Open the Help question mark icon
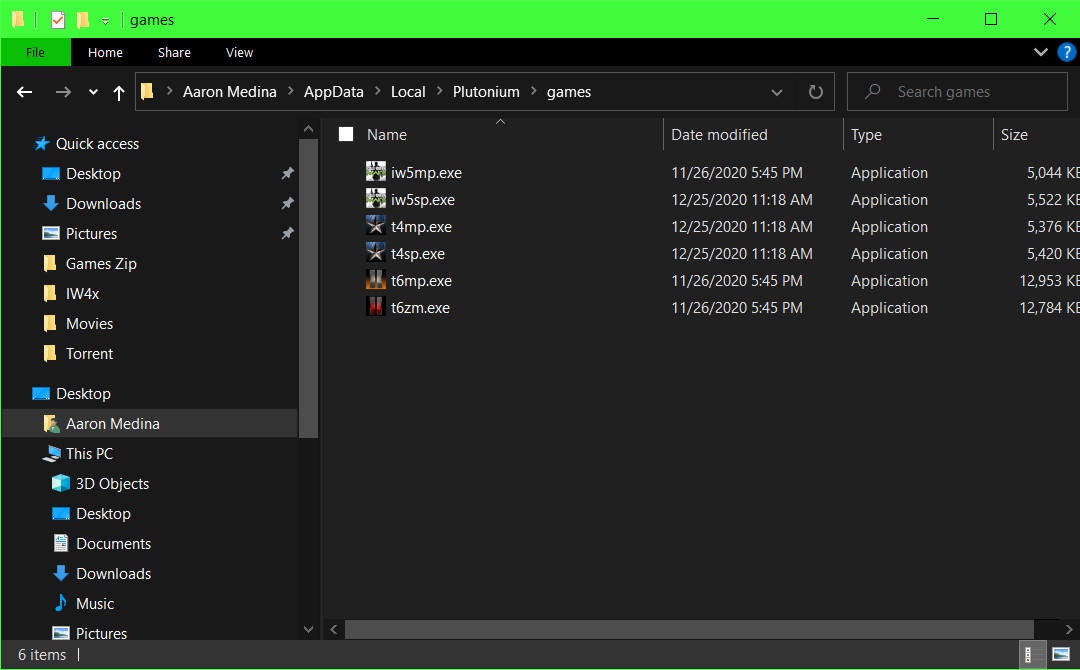The height and width of the screenshot is (670, 1080). click(x=1066, y=52)
